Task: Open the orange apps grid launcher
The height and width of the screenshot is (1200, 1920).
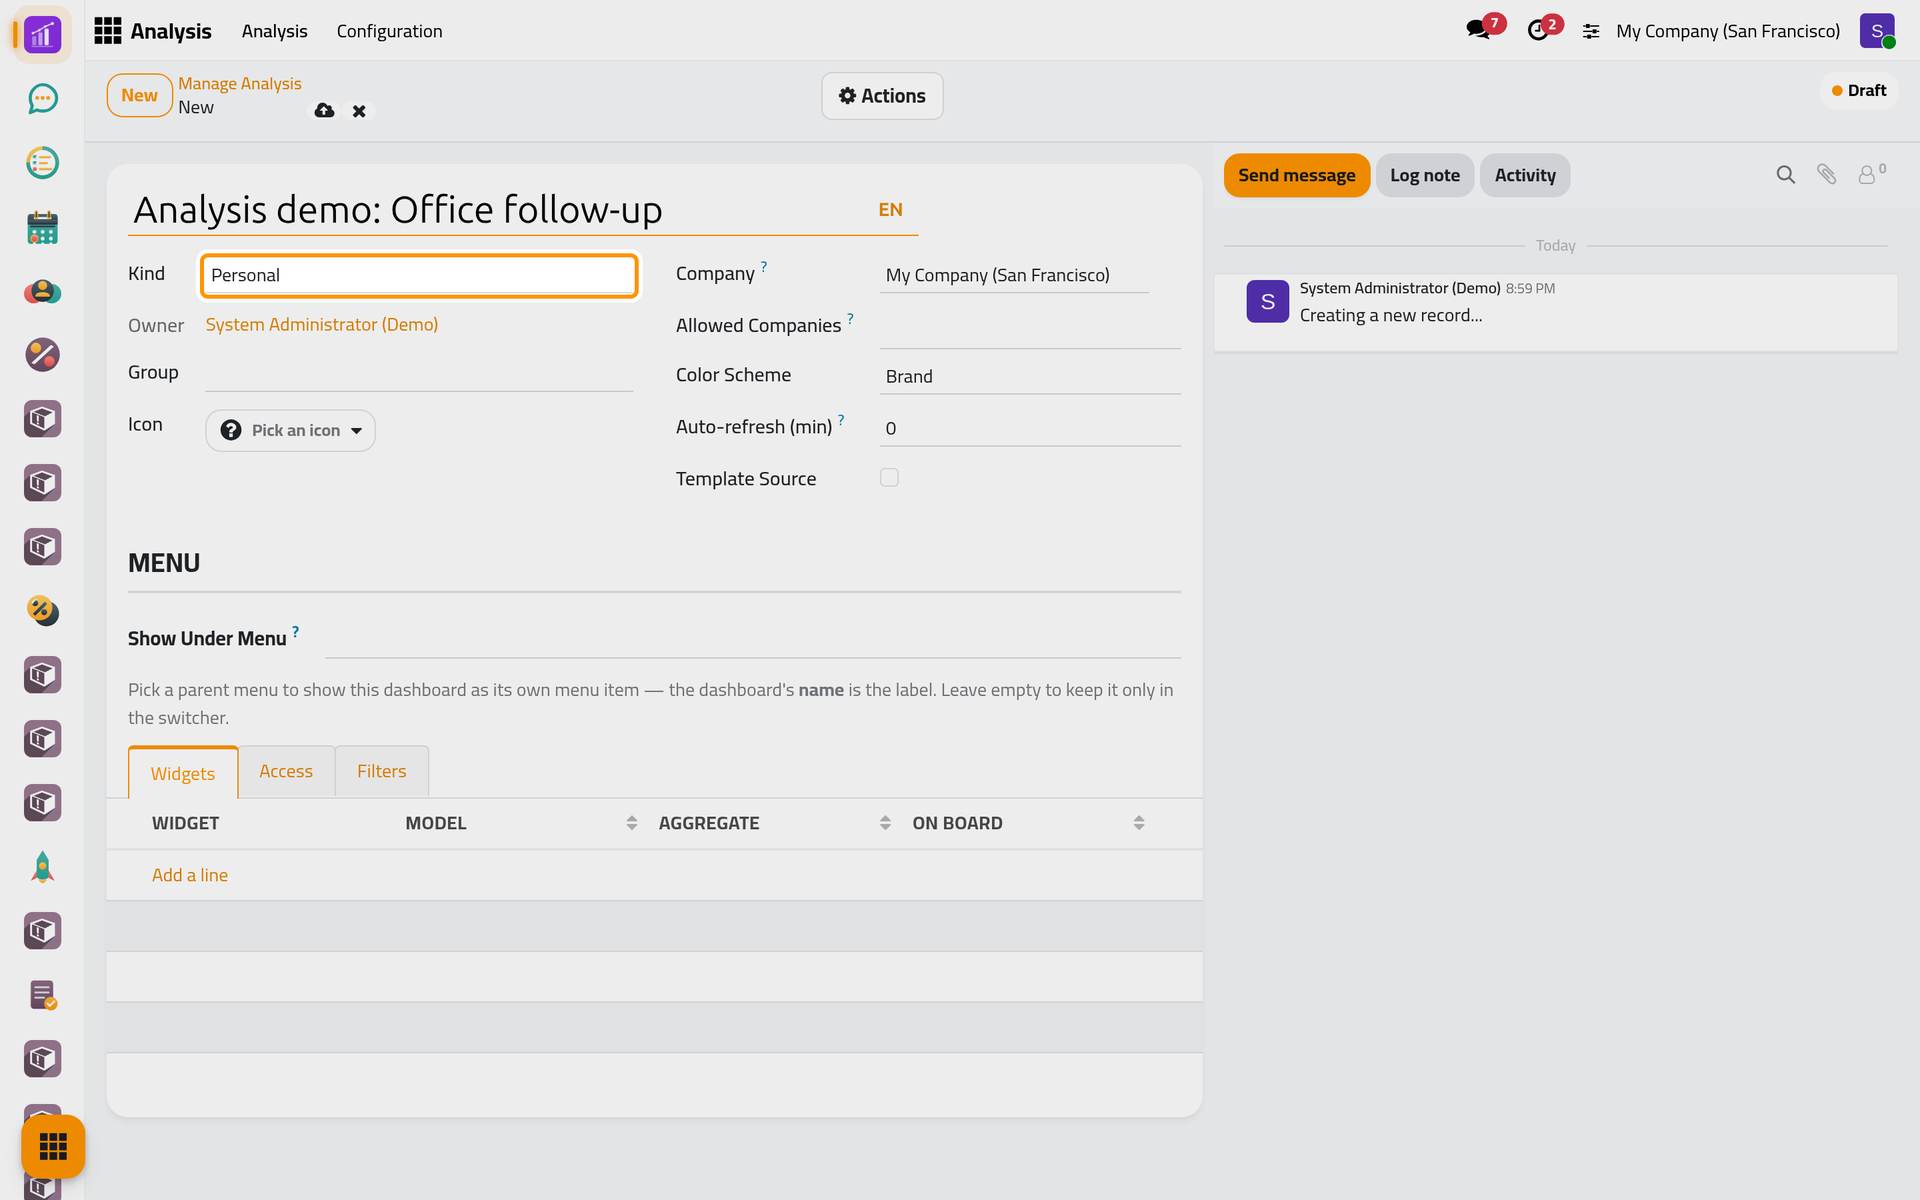Action: coord(53,1146)
